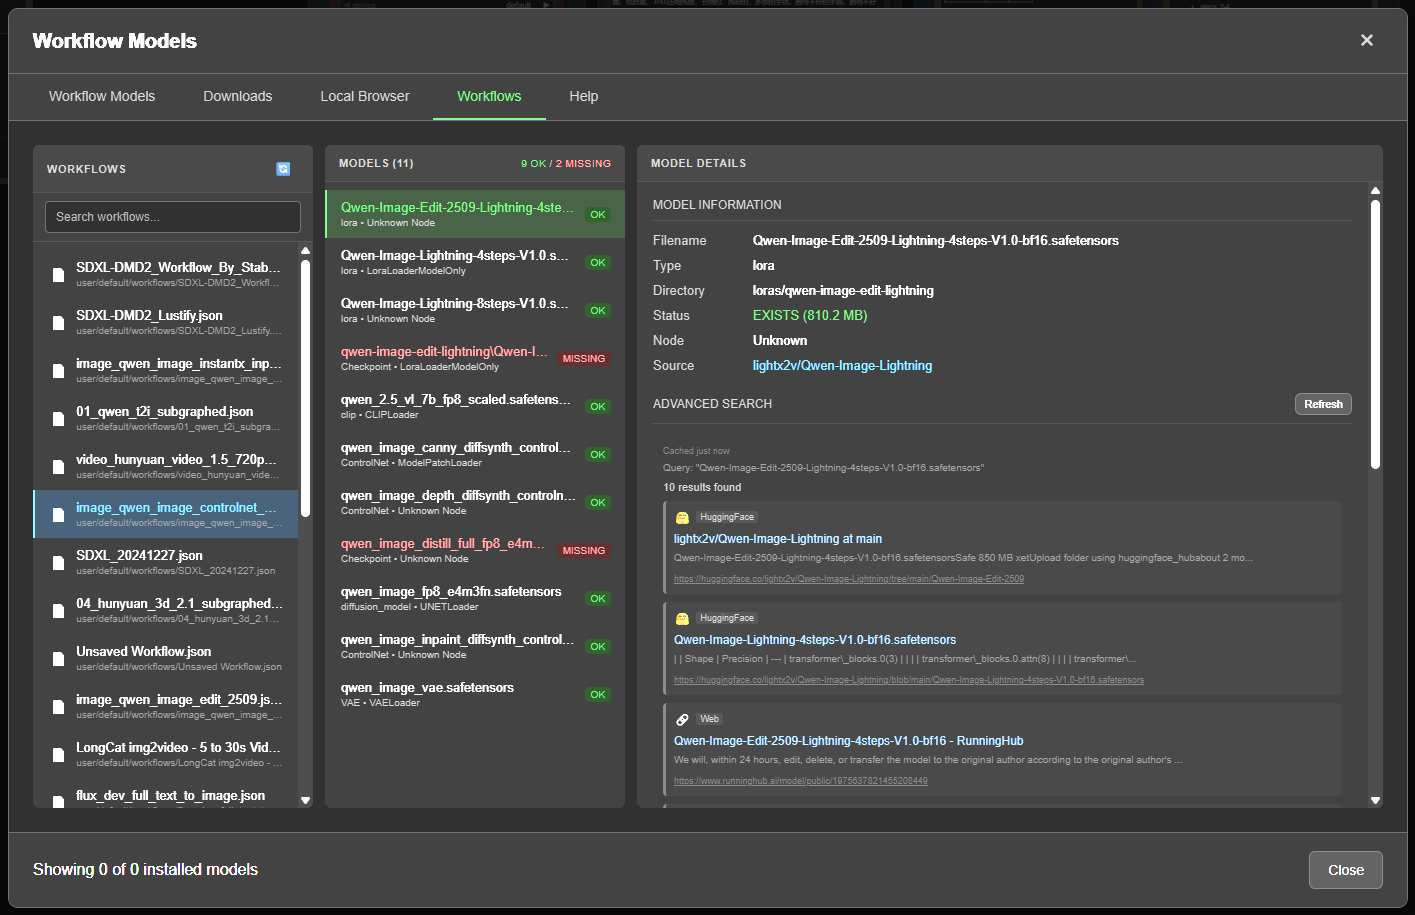Follow the huggingface.co tree/main/Qwen-Image-Edit-2509 URL

pyautogui.click(x=849, y=579)
